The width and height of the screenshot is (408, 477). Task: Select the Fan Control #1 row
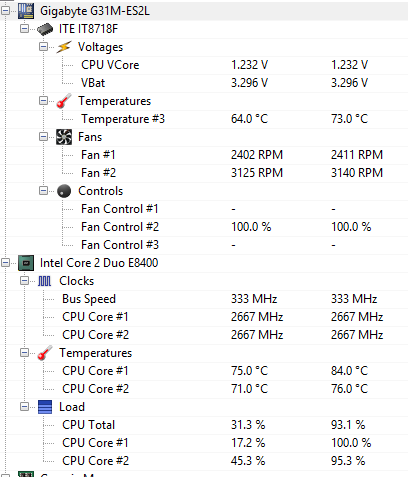point(204,209)
